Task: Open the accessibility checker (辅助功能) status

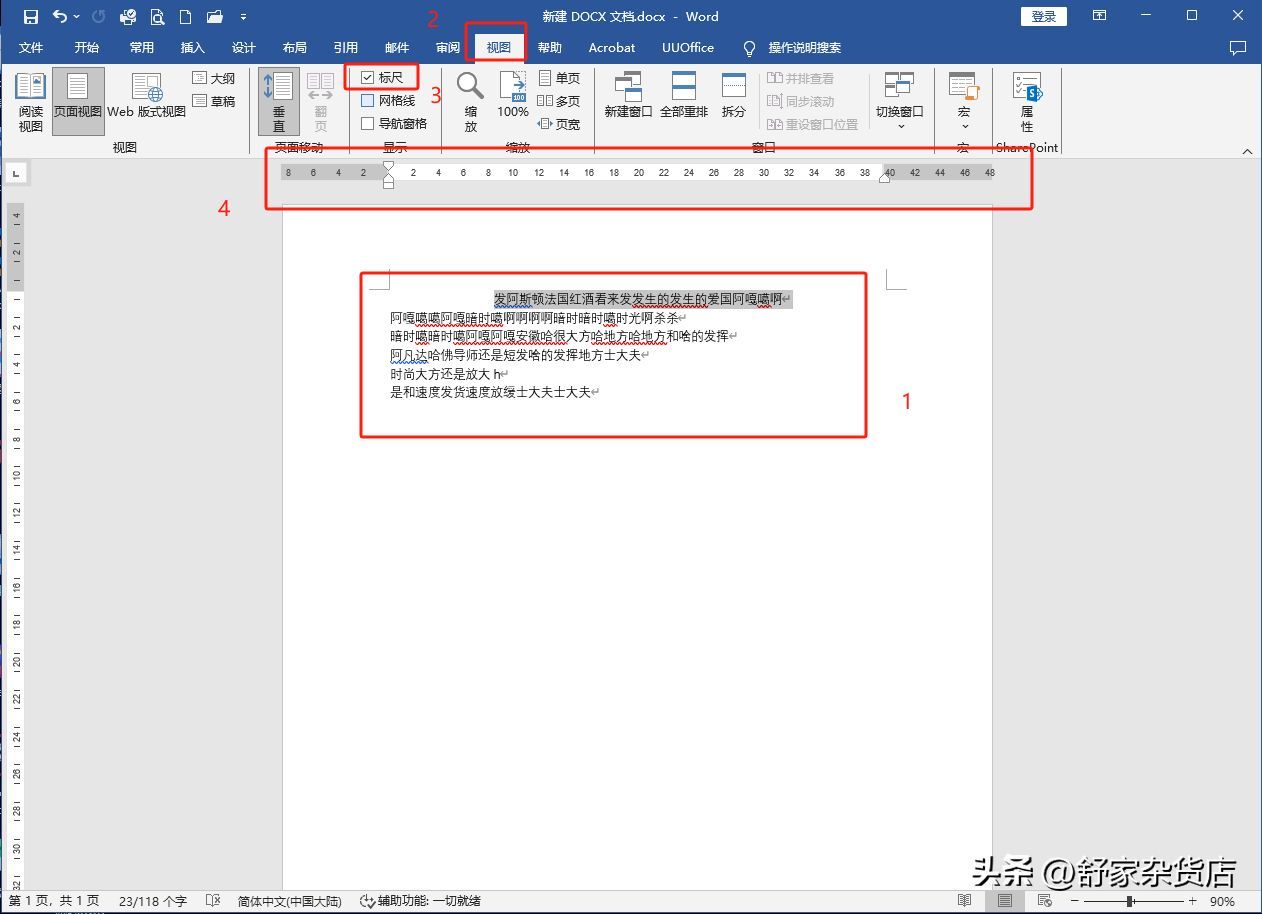Action: point(420,901)
